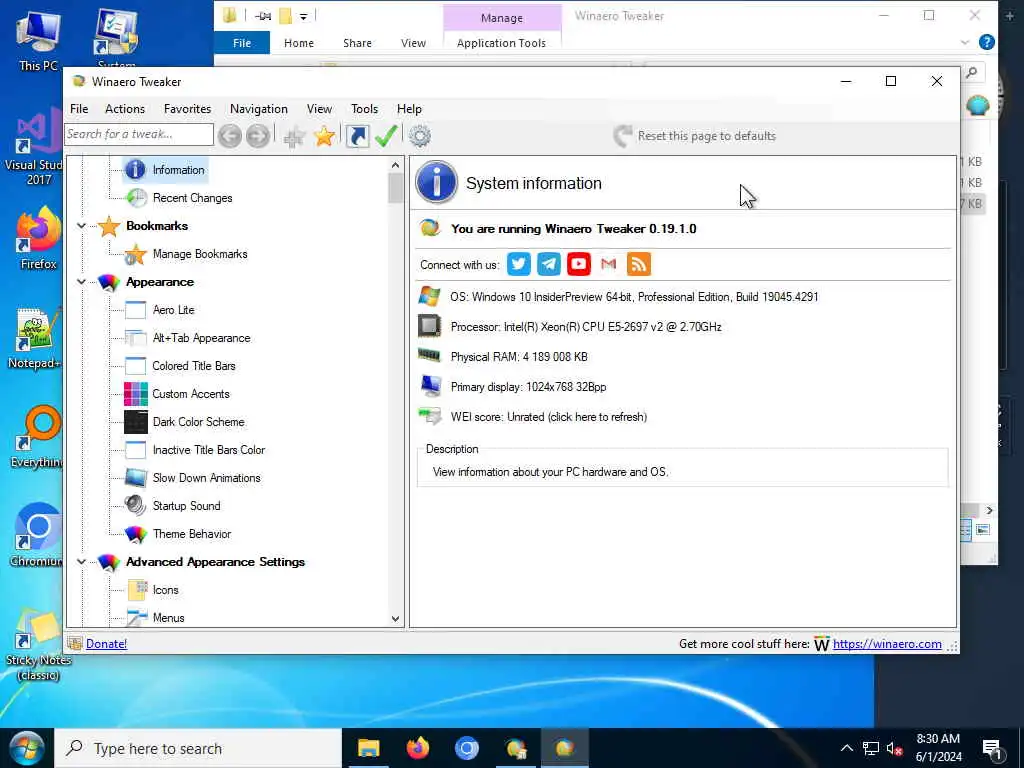Open the Favorites menu

pos(187,109)
